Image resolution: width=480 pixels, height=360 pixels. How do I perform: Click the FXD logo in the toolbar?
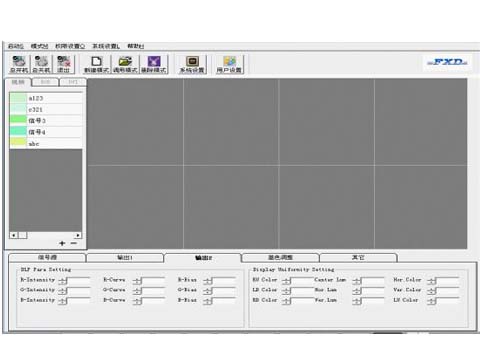(x=447, y=62)
